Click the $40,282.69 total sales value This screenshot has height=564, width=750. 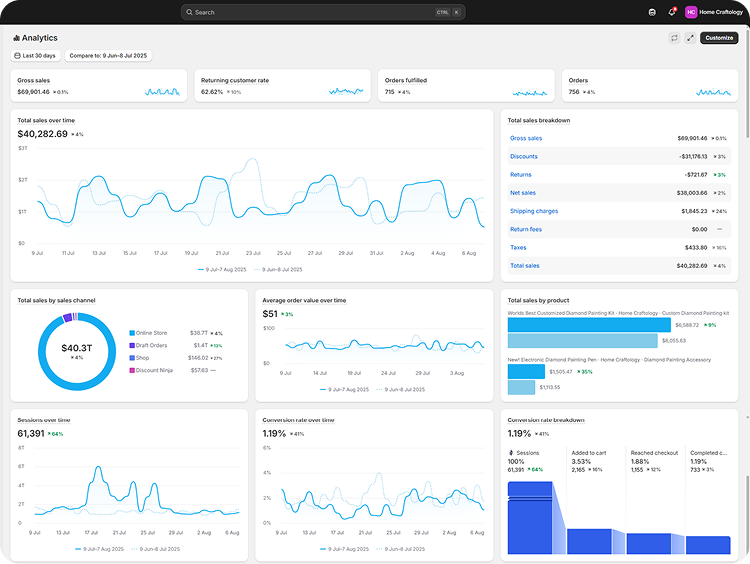coord(43,134)
